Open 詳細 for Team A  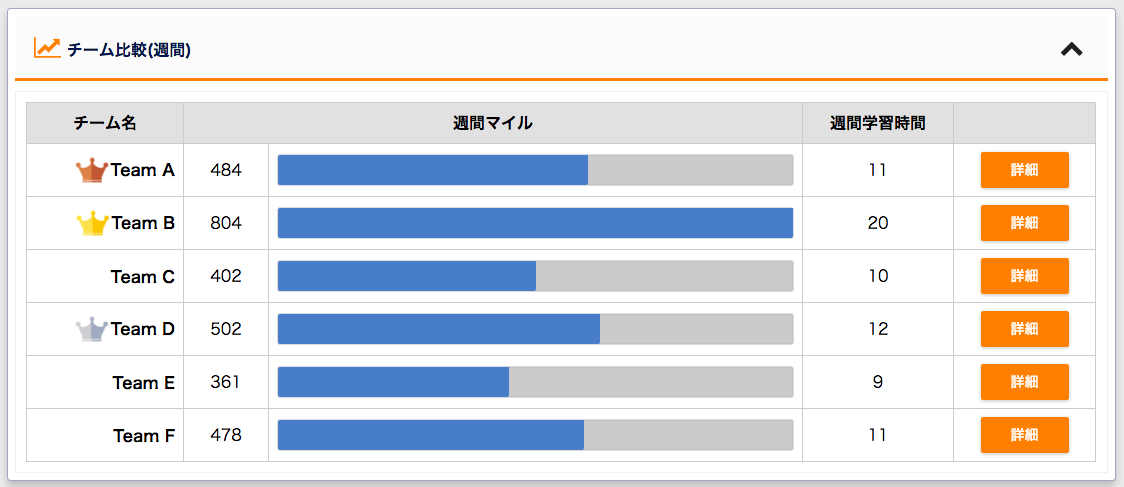(x=1024, y=170)
